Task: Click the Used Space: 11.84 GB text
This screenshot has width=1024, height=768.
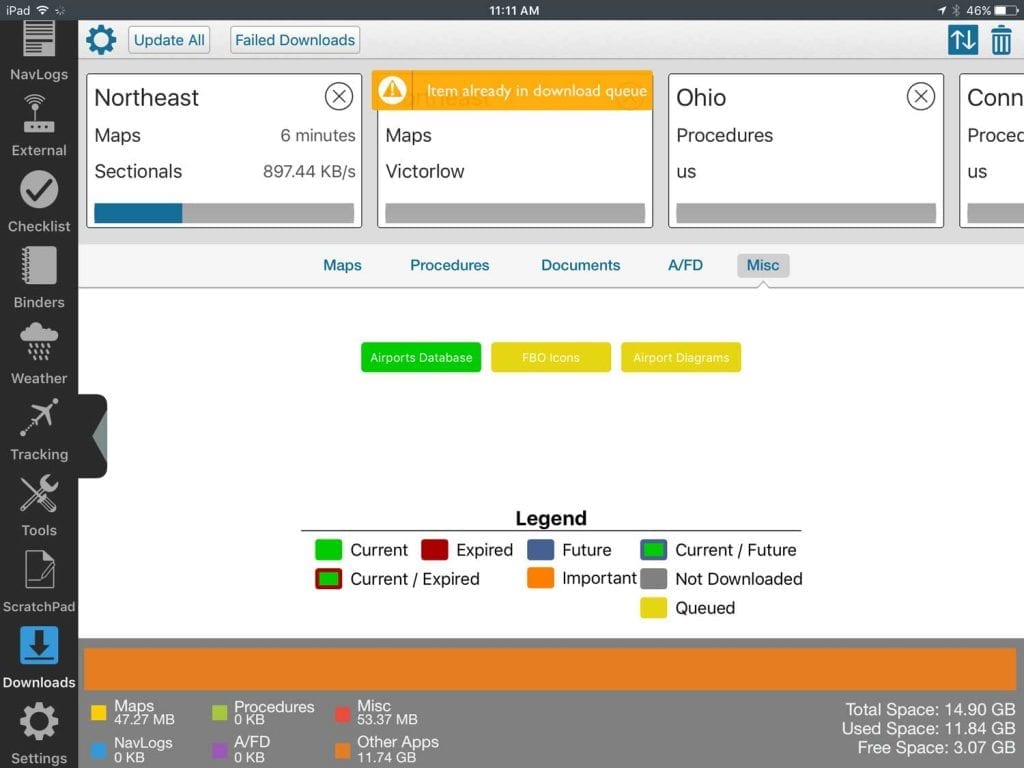Action: point(928,728)
